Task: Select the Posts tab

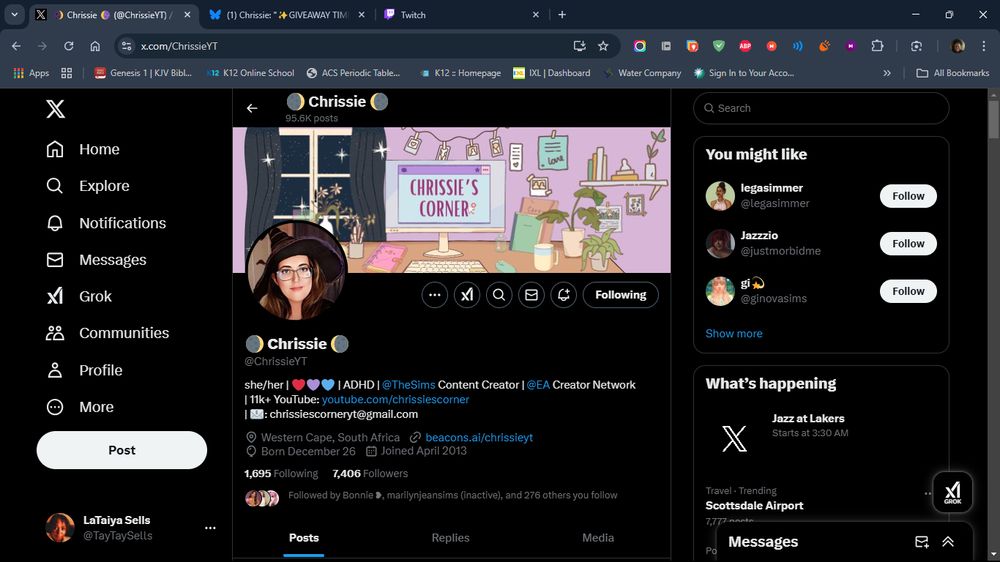Action: coord(304,538)
